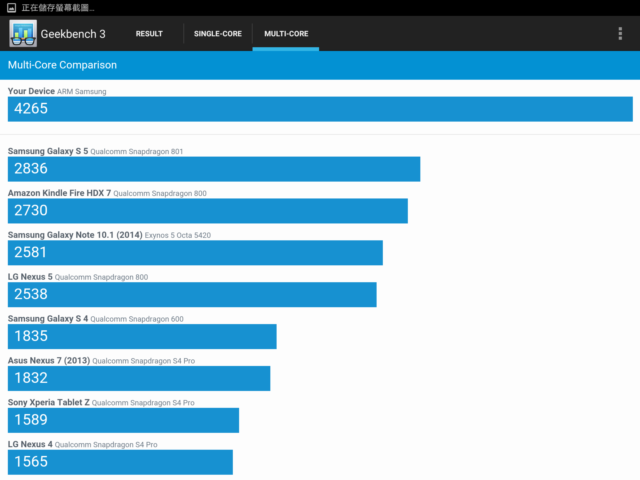Select the Nexus 7 score bar 1832

[139, 378]
